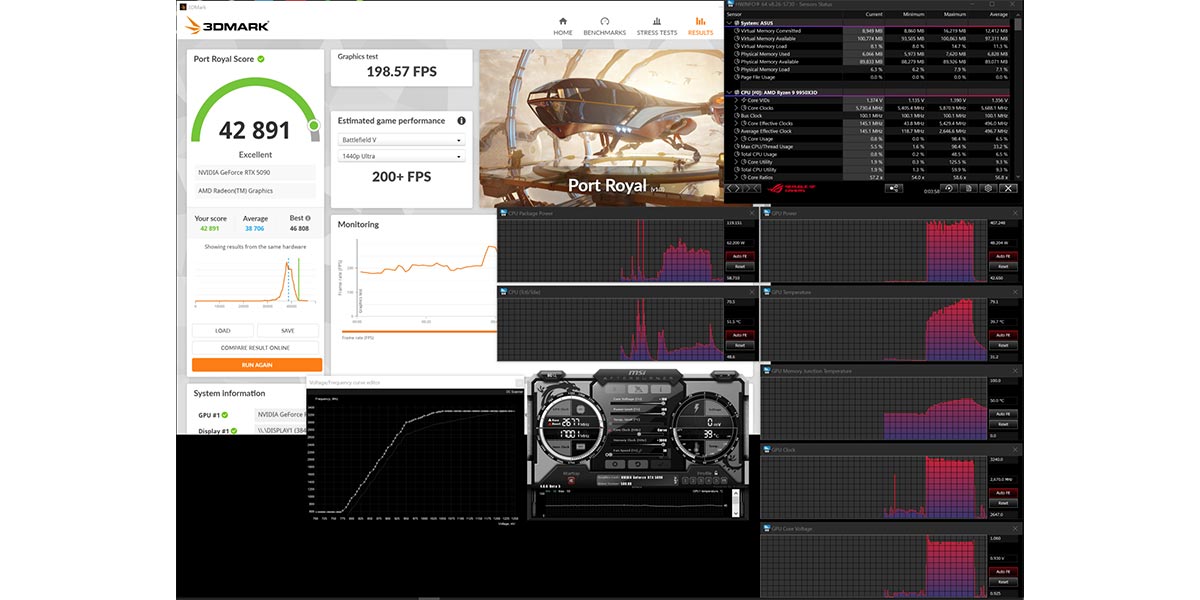
Task: Click Afterburner save profile icon
Action: [x=724, y=480]
